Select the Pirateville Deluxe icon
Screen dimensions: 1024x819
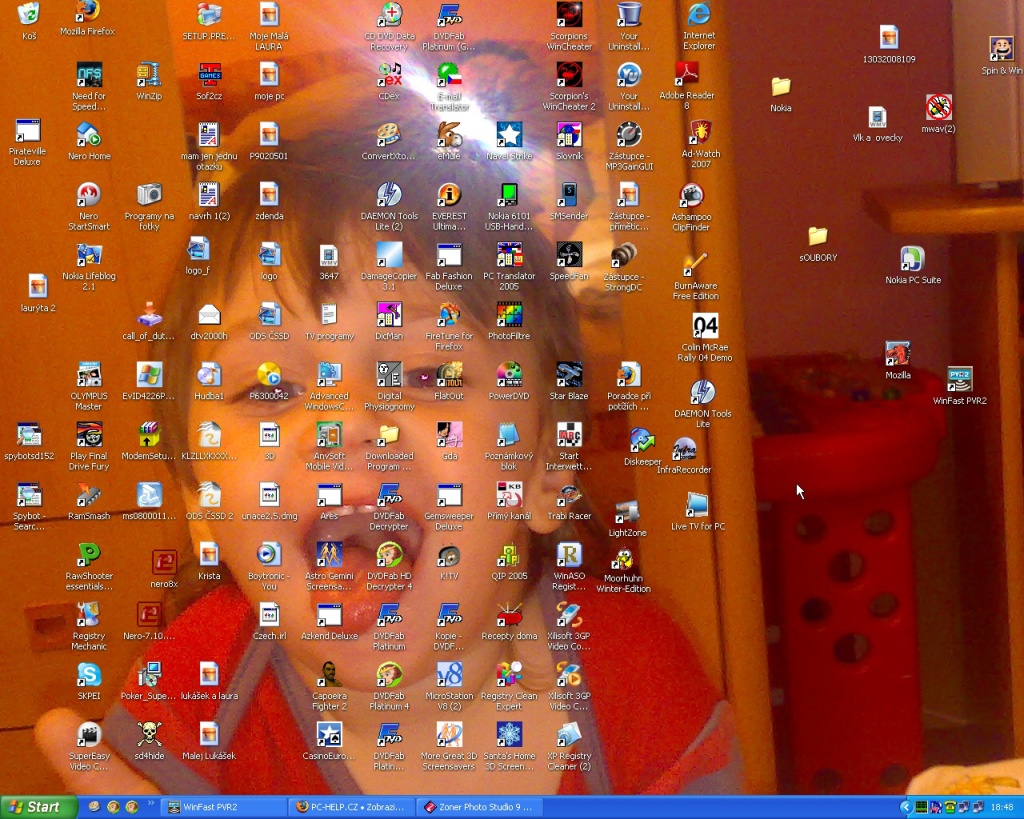coord(27,142)
